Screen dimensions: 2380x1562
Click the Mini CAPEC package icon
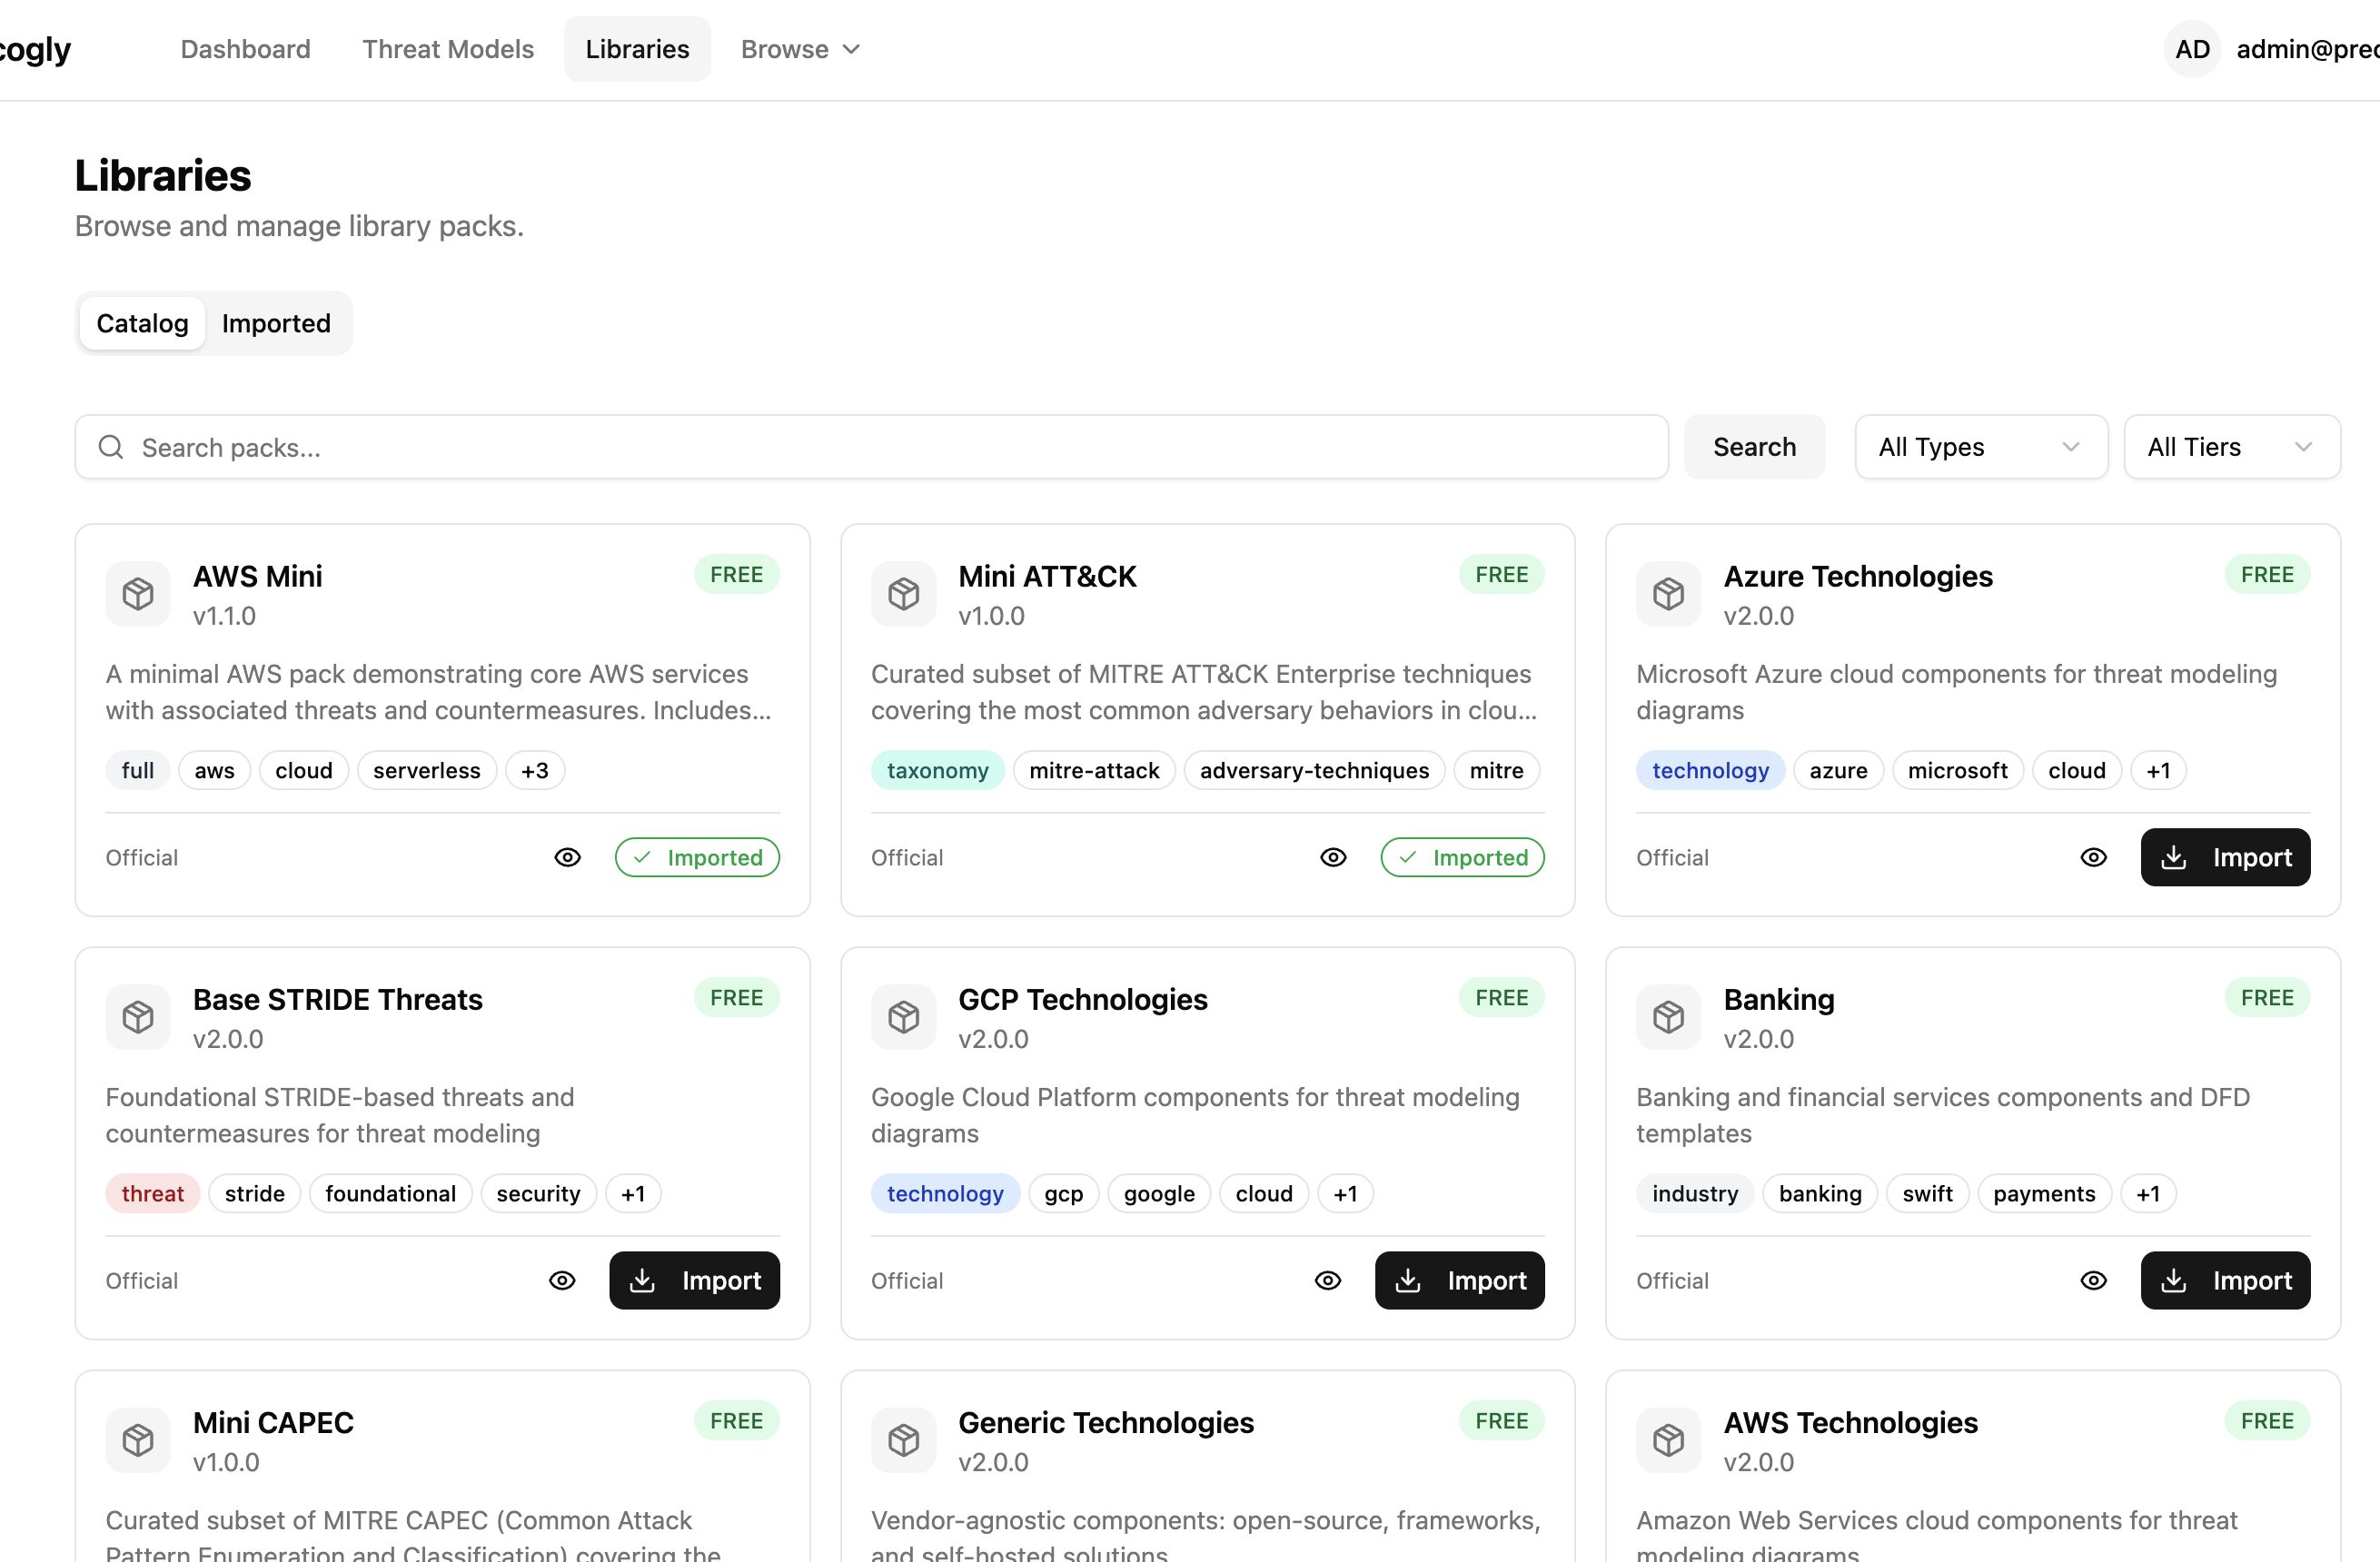pos(138,1440)
